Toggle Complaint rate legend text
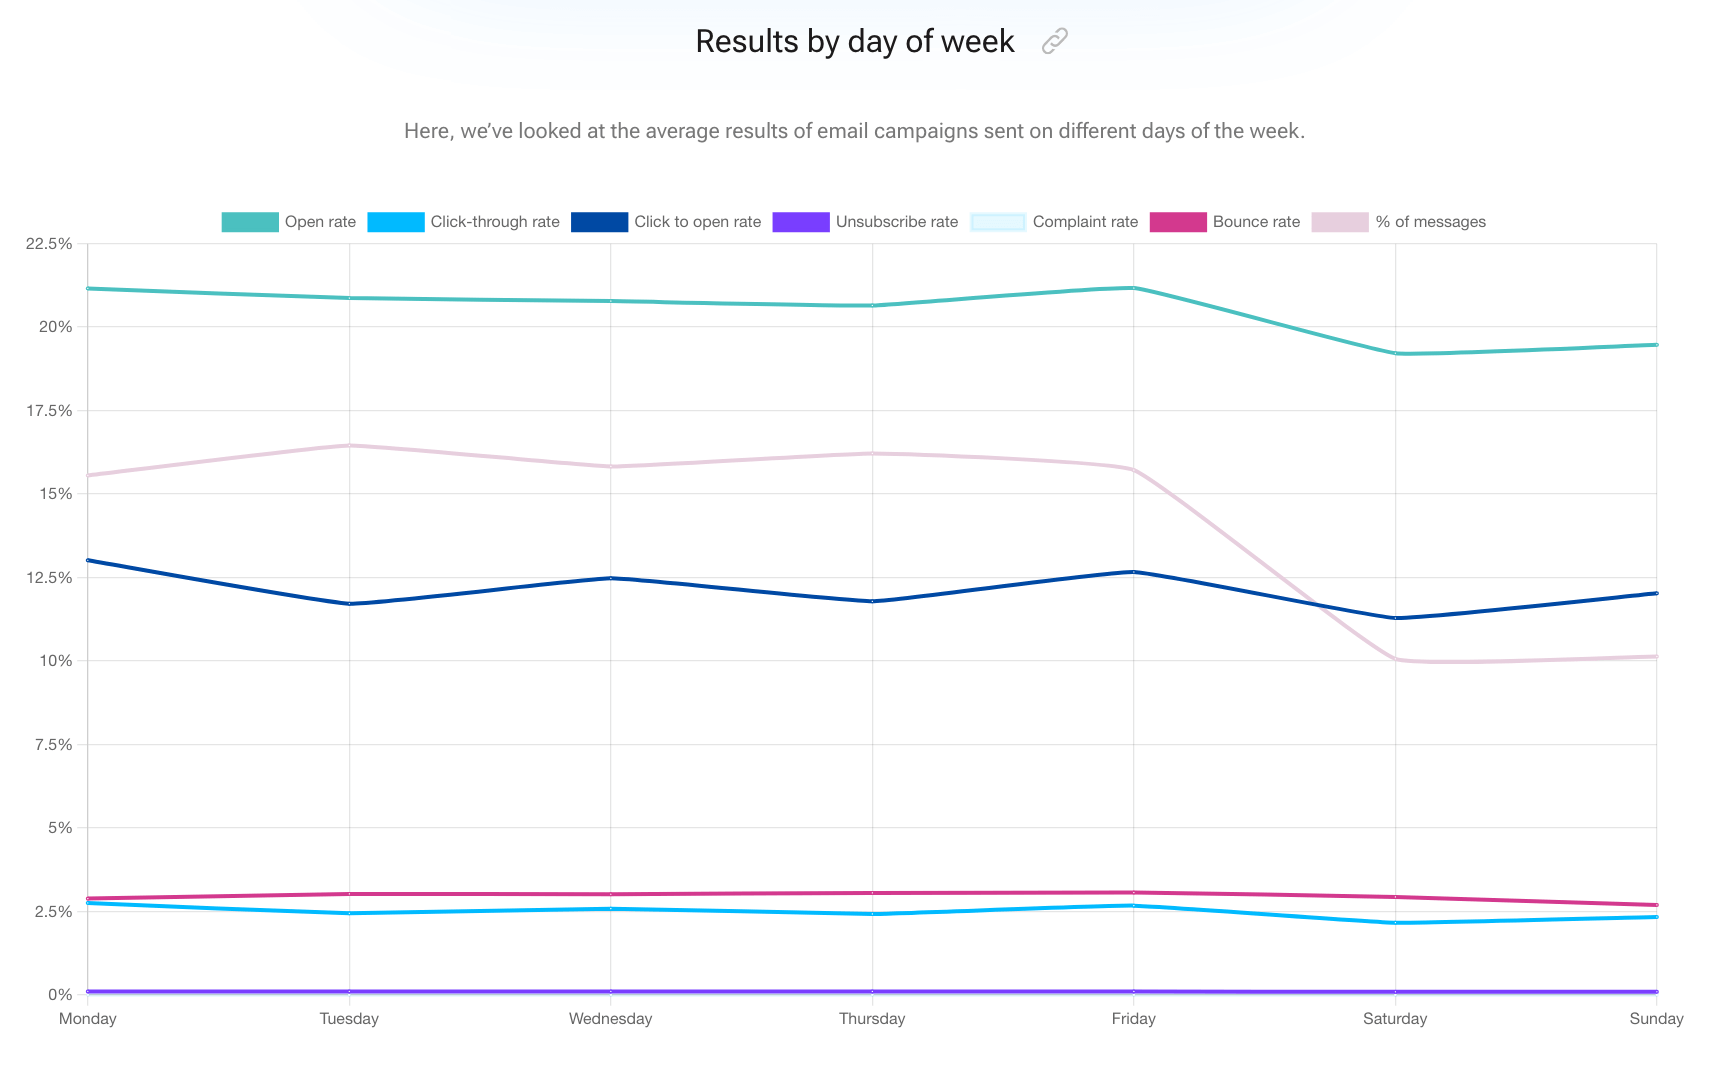This screenshot has width=1712, height=1066. pos(1085,222)
